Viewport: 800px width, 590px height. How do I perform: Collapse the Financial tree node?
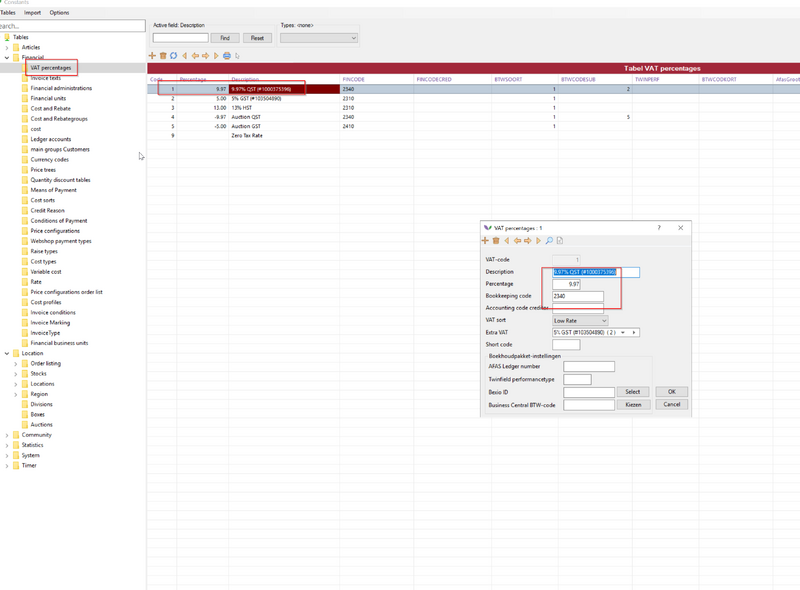point(7,58)
